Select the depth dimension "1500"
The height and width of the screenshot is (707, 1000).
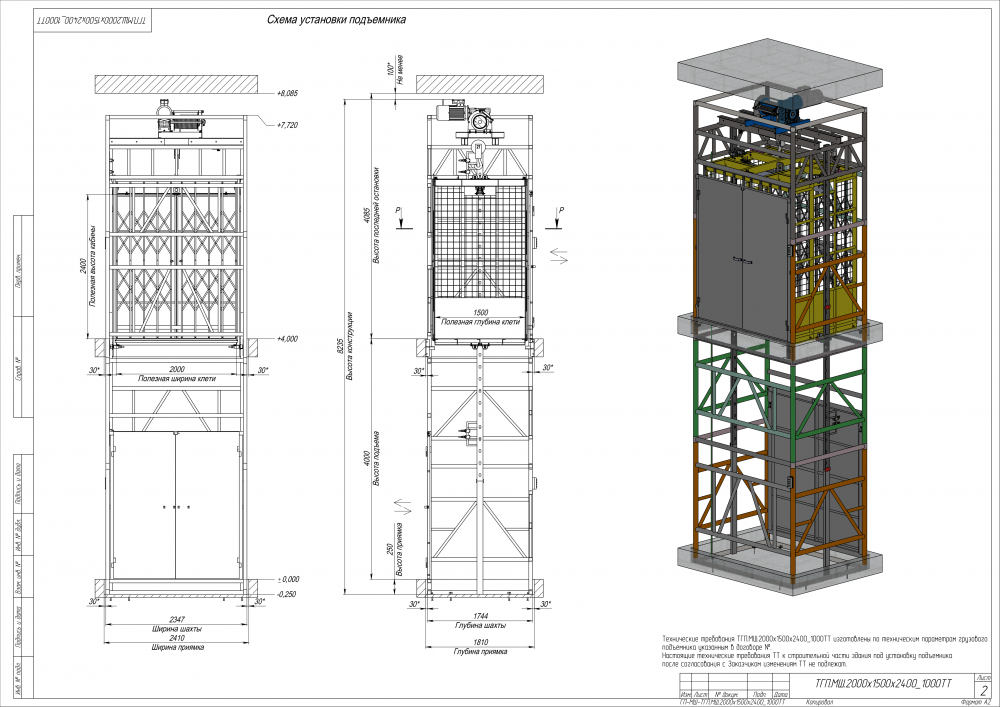[481, 313]
